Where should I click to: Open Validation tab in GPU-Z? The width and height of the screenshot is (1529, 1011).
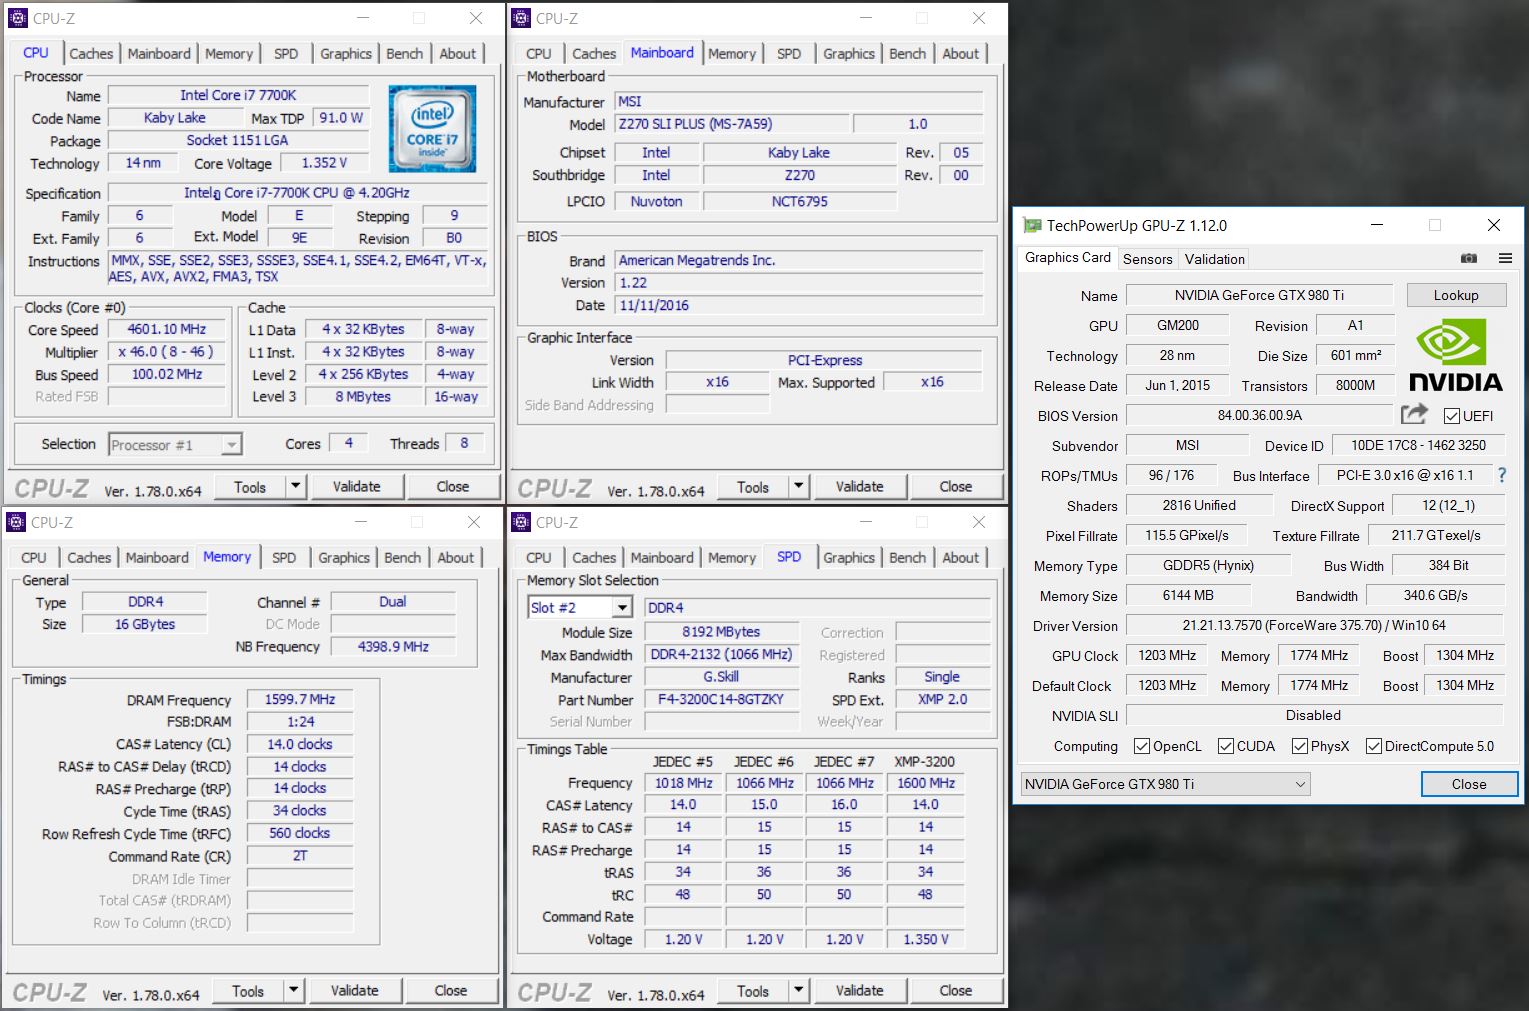1215,259
